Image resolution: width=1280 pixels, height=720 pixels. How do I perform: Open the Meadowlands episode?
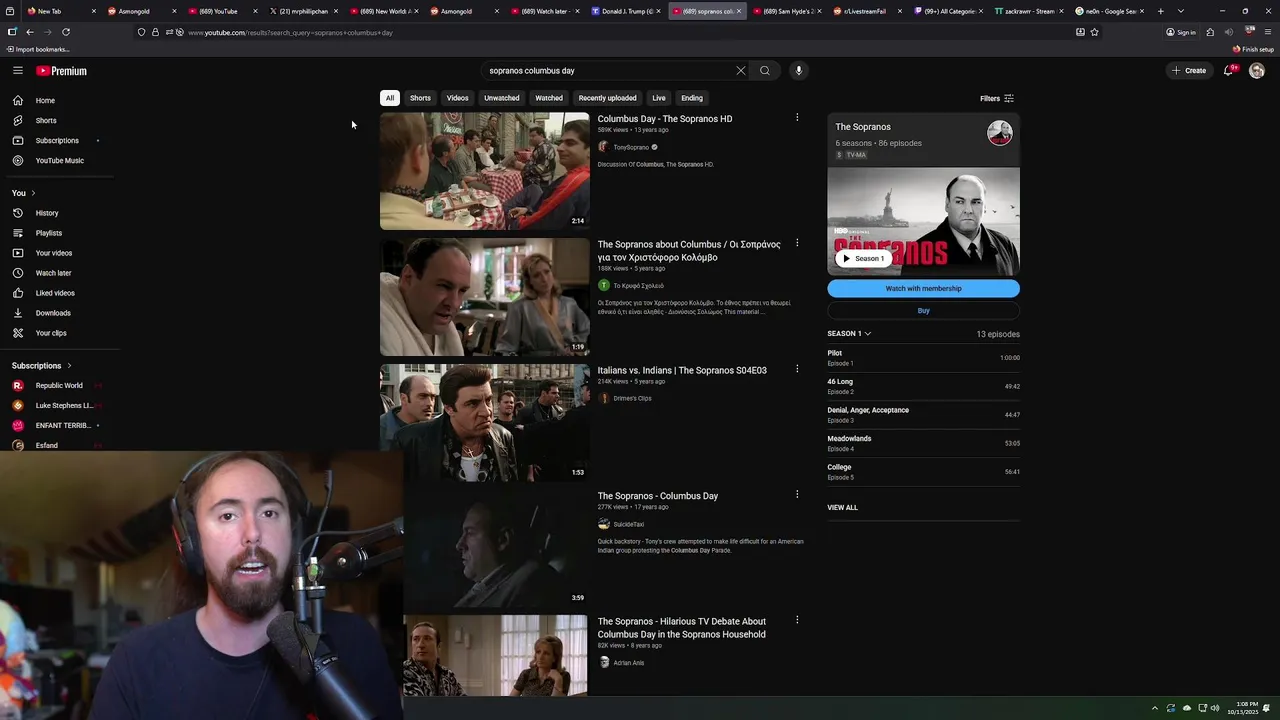[x=923, y=443]
